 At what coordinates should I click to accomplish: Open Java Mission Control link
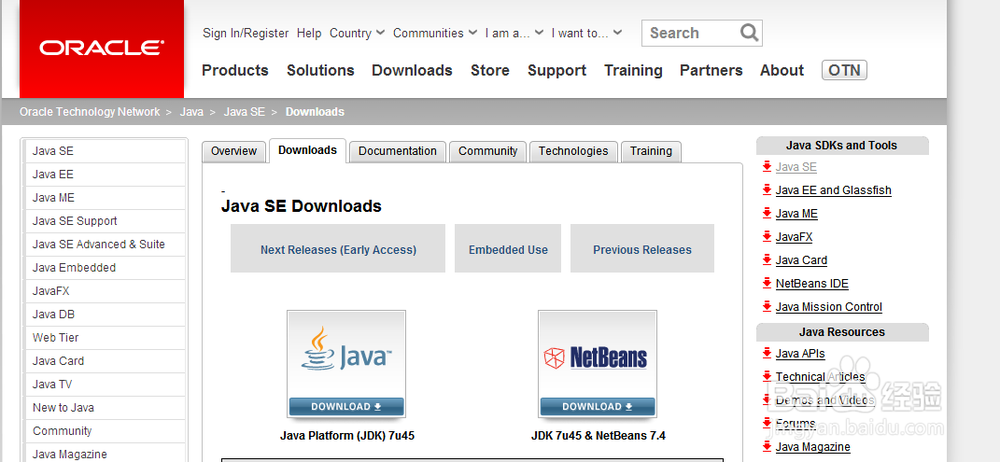[829, 307]
